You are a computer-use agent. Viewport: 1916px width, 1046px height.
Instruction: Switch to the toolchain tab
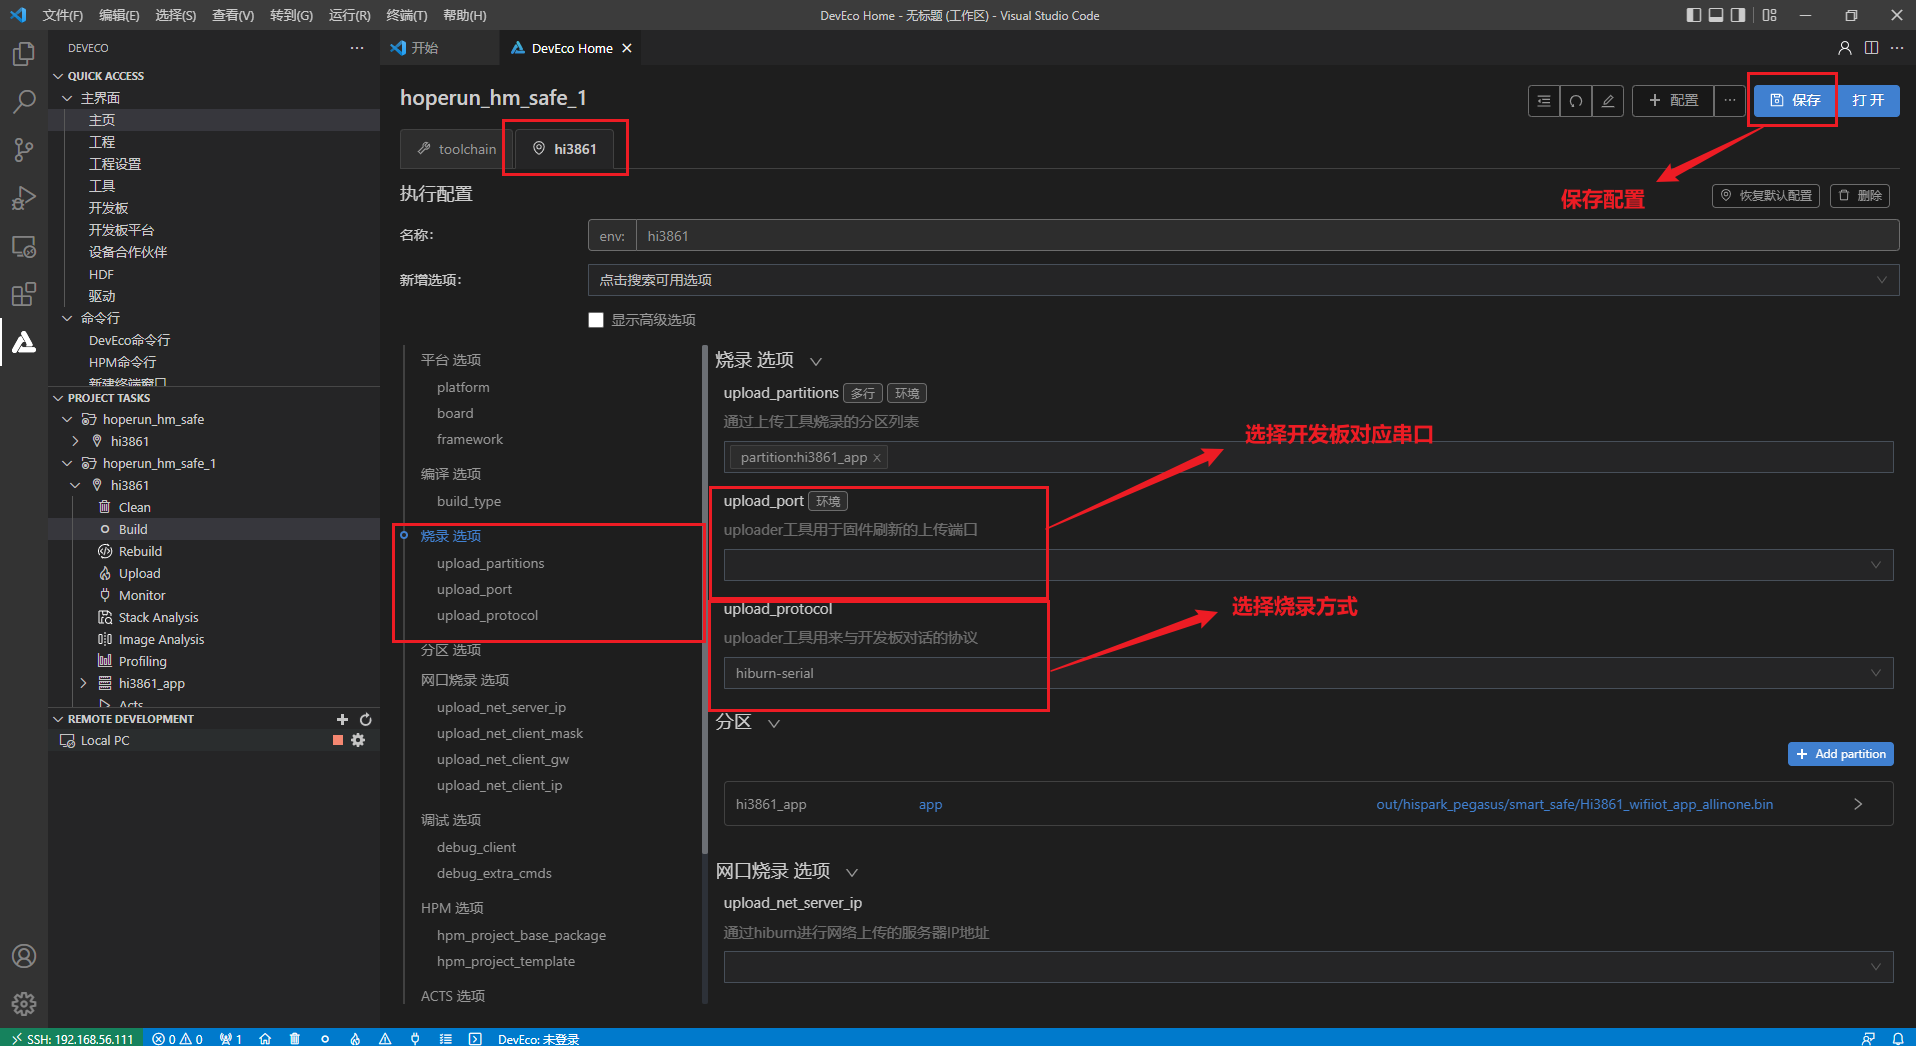coord(456,149)
